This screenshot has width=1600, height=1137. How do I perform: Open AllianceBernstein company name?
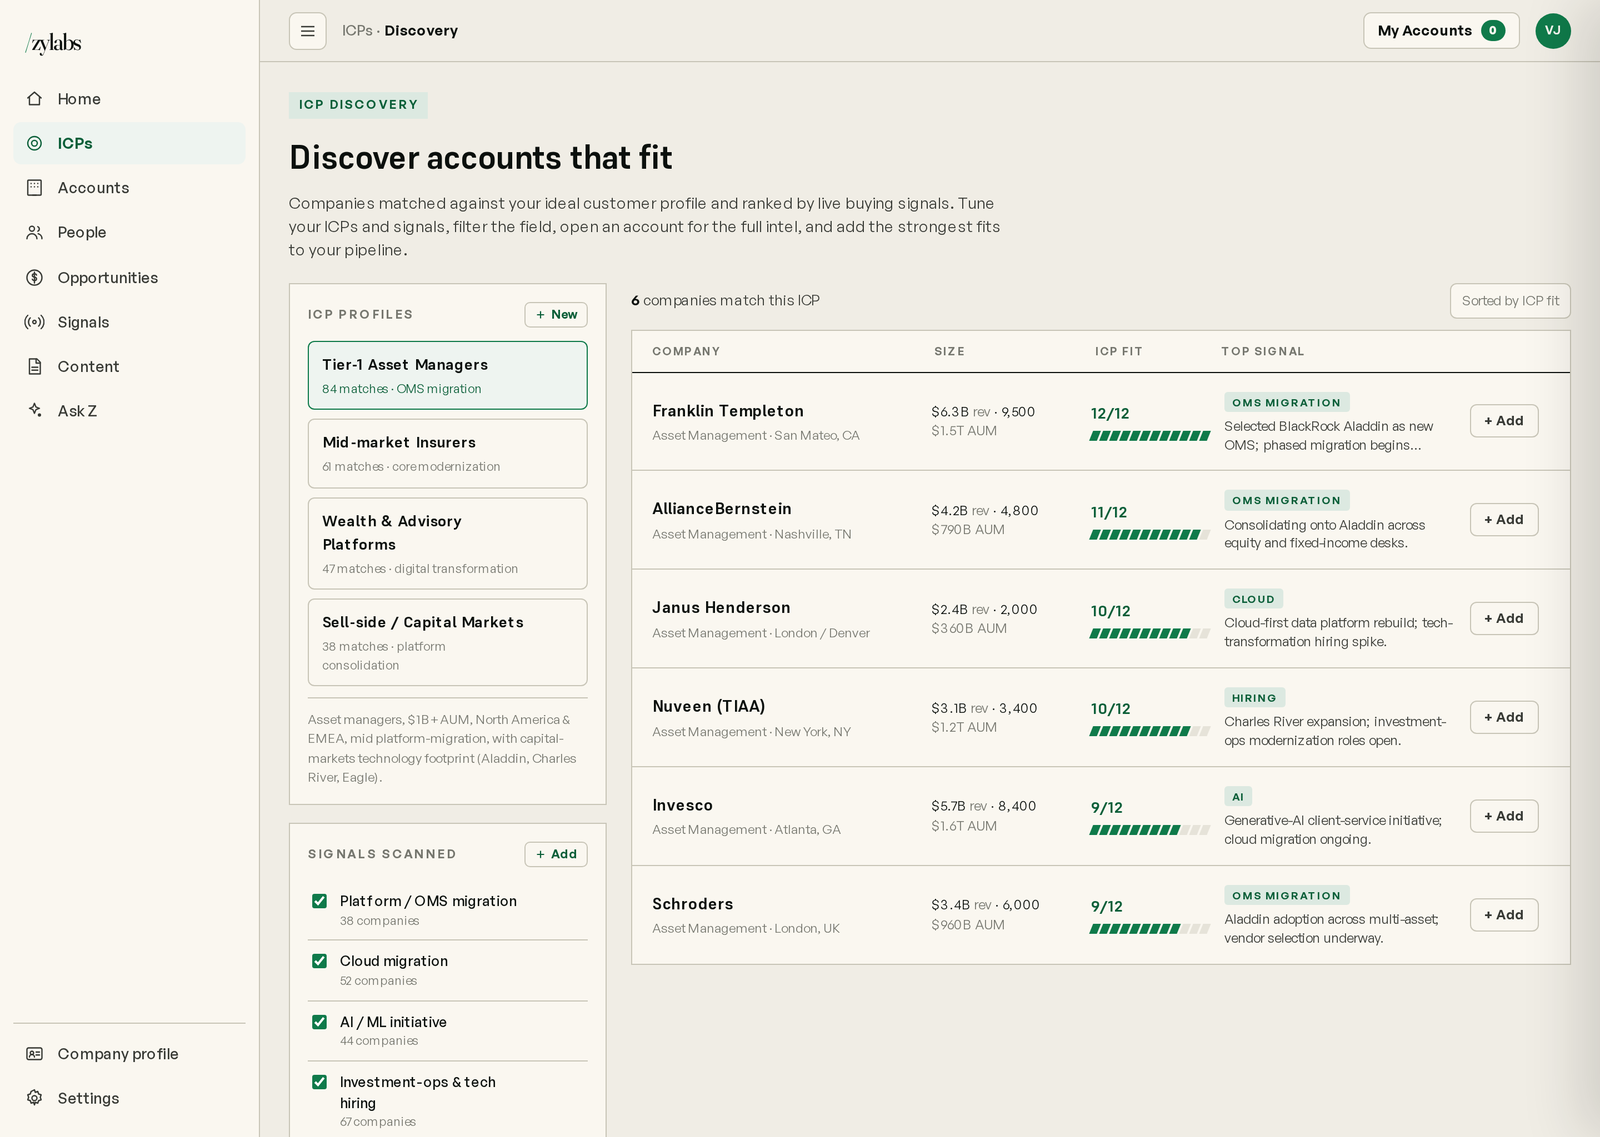pyautogui.click(x=722, y=509)
